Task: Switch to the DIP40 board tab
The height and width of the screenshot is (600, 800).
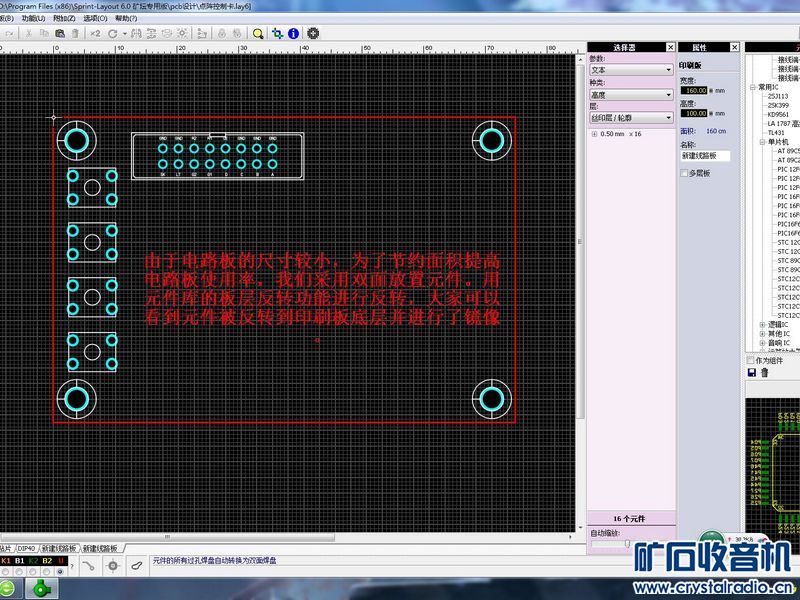Action: (26, 548)
